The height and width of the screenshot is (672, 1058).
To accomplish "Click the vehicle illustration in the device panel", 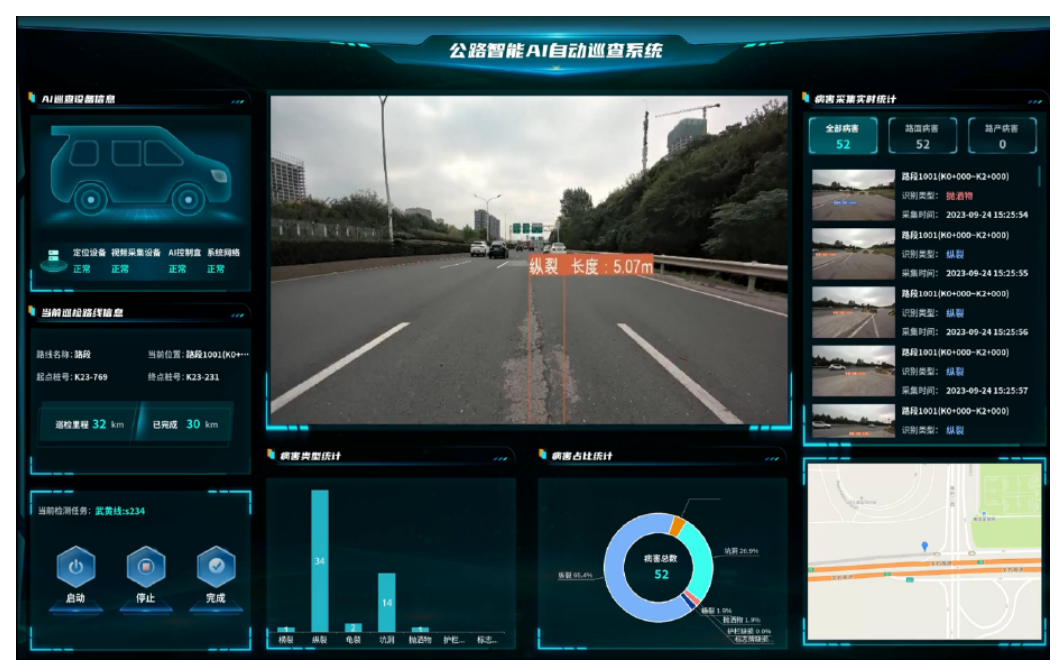I will 140,172.
